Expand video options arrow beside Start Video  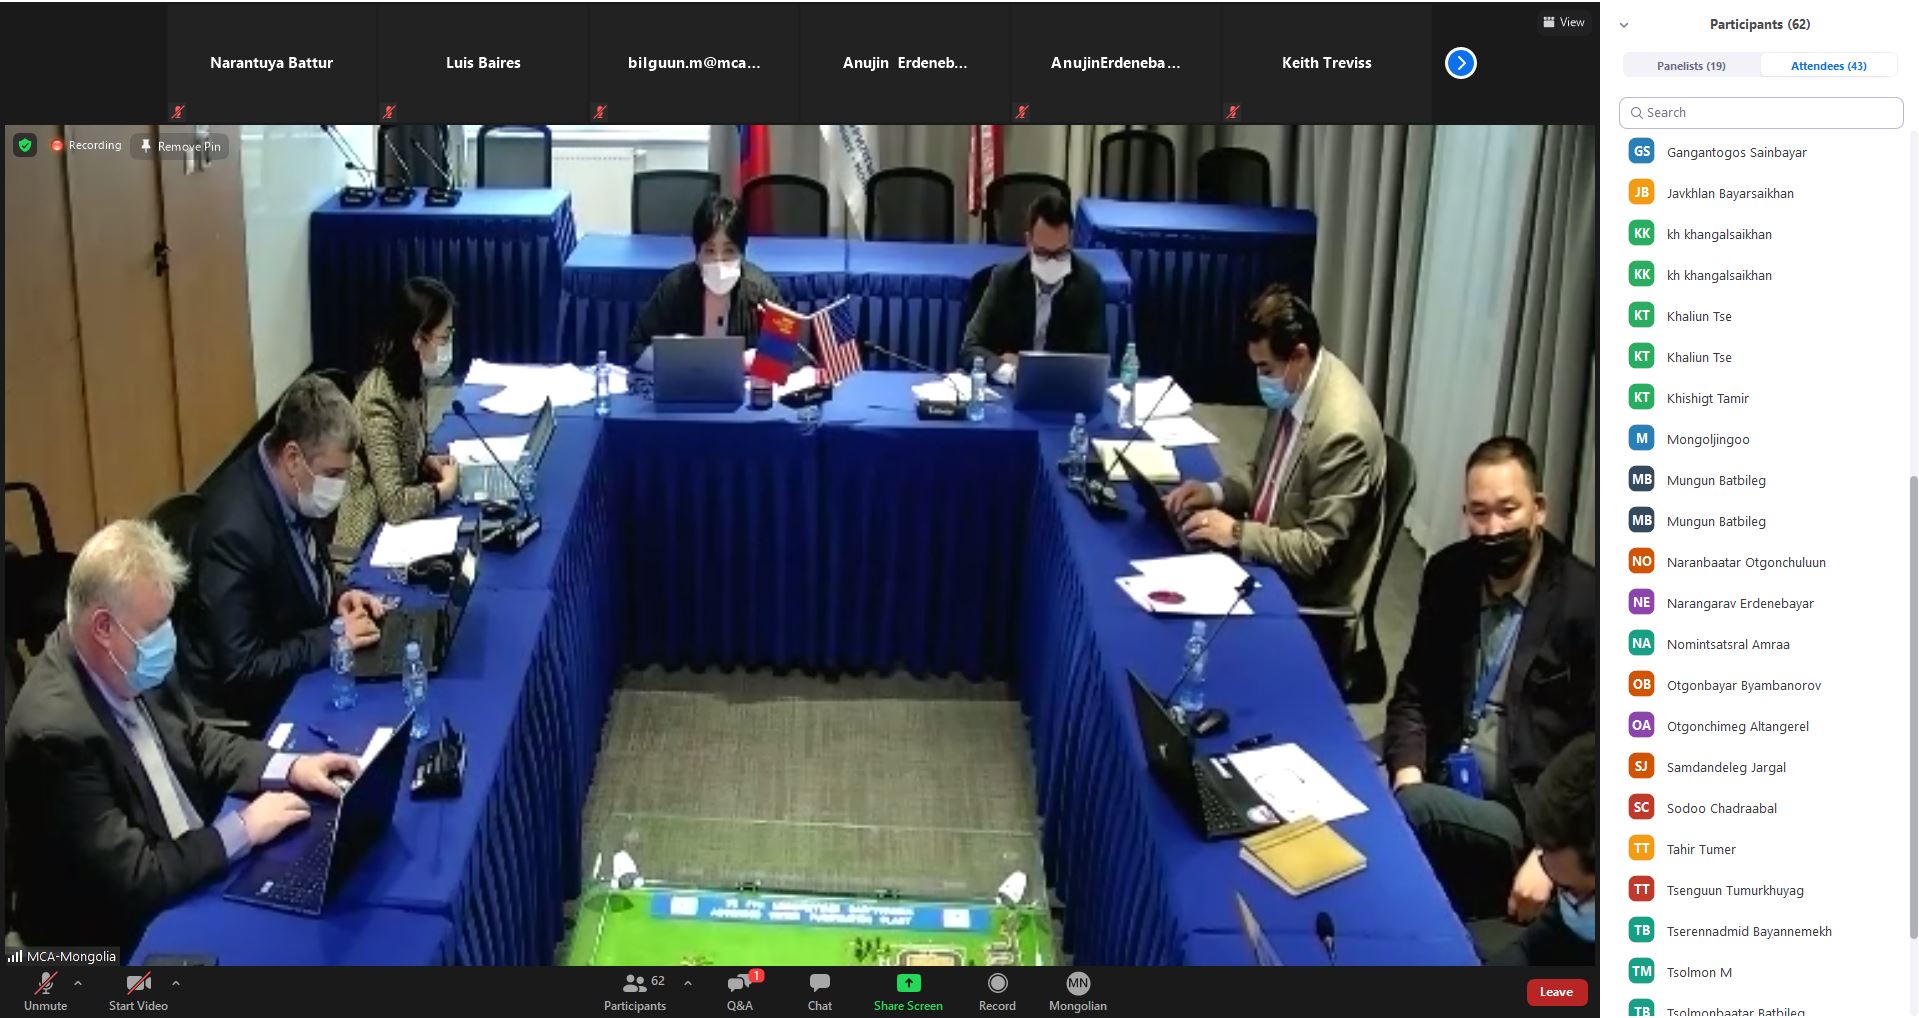(x=176, y=983)
